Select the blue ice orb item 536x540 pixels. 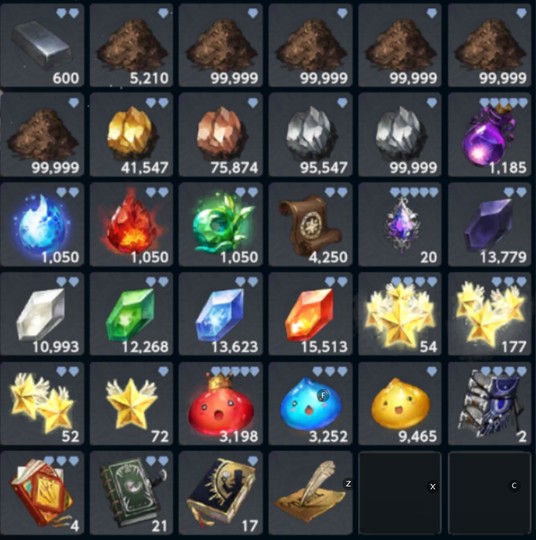[x=42, y=224]
